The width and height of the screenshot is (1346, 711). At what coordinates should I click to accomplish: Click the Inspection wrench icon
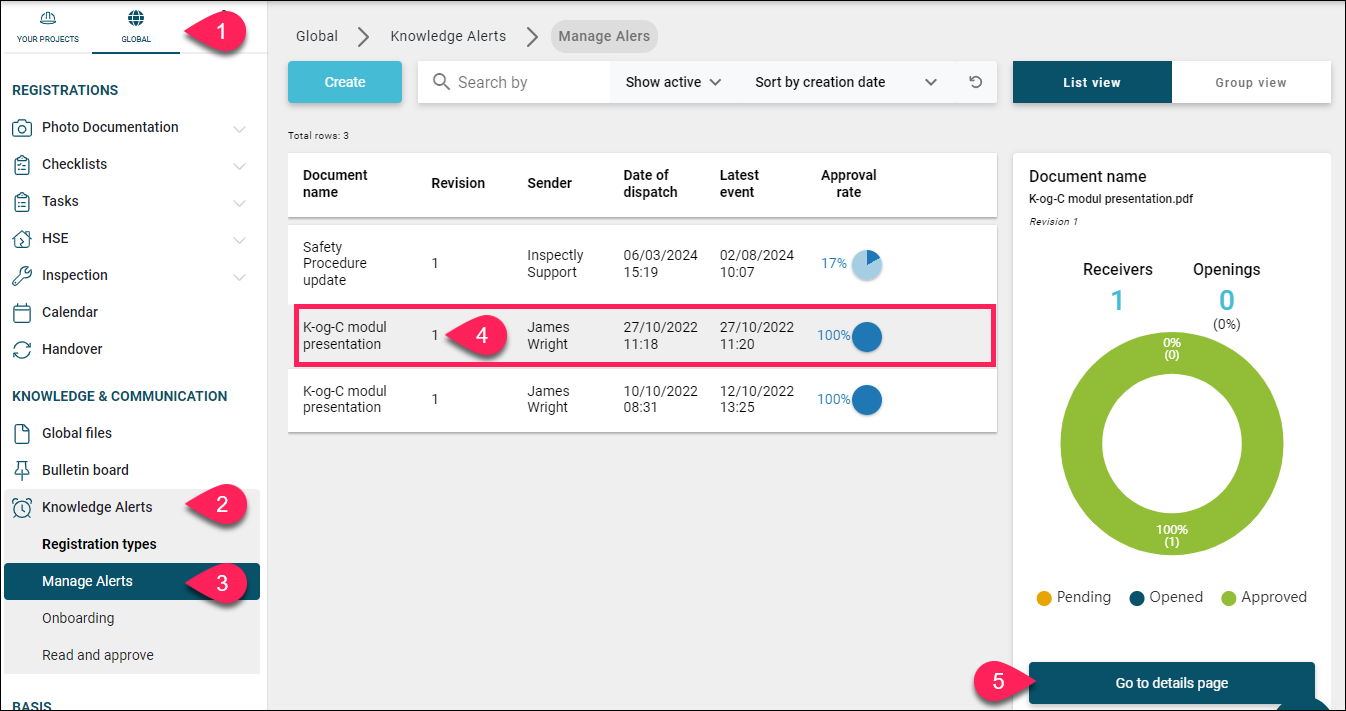click(22, 276)
